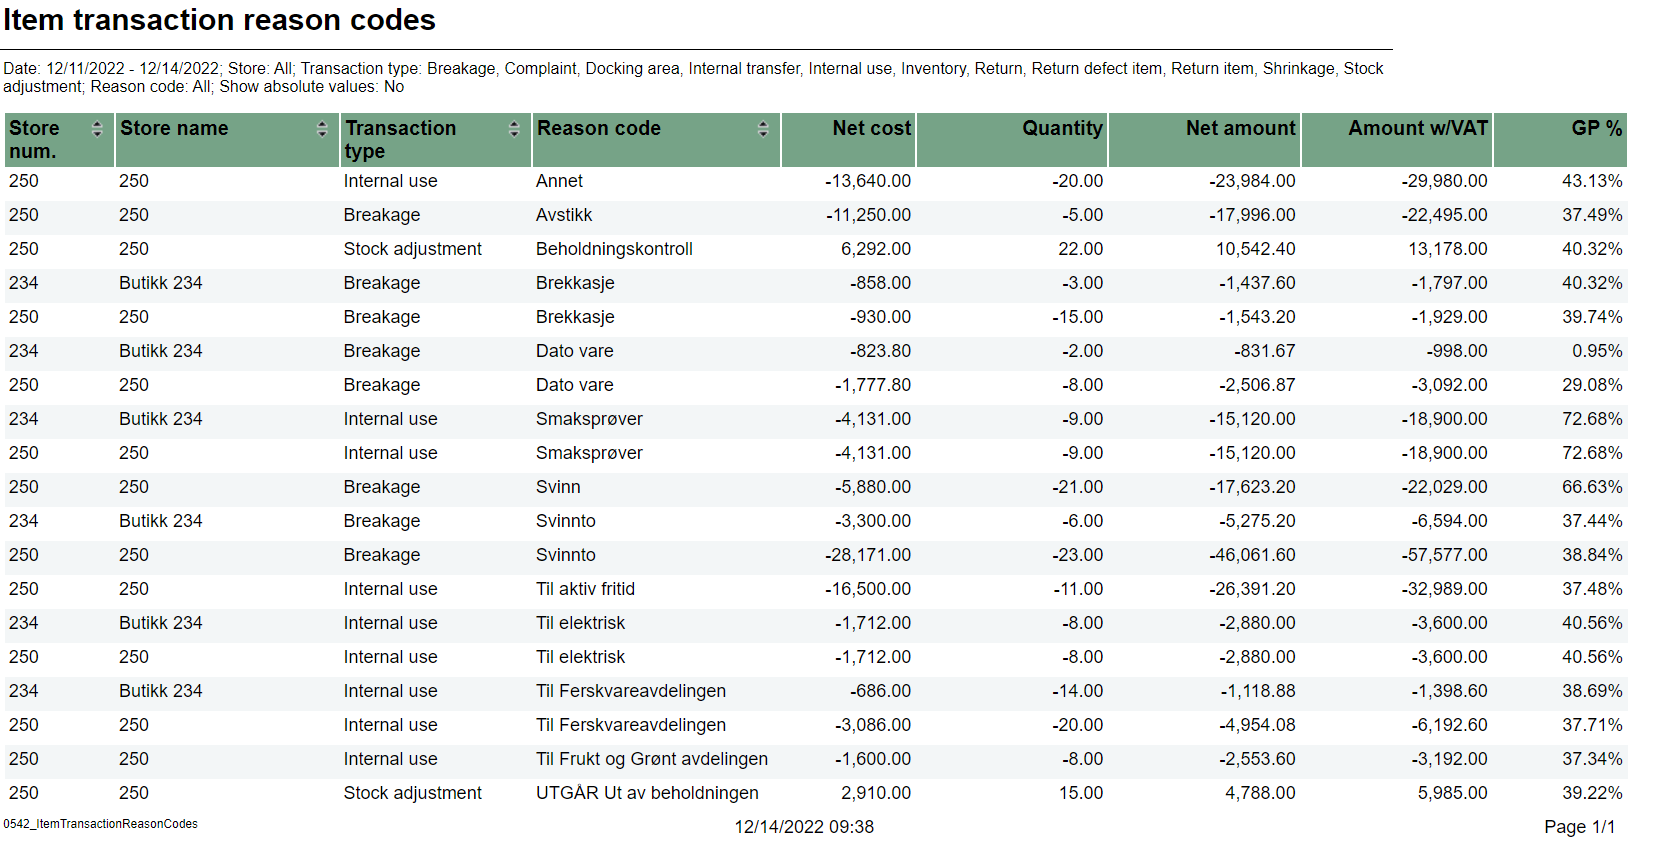1659x860 pixels.
Task: Click the Til Frukt og Grønt avdelingen cell
Action: tap(651, 759)
